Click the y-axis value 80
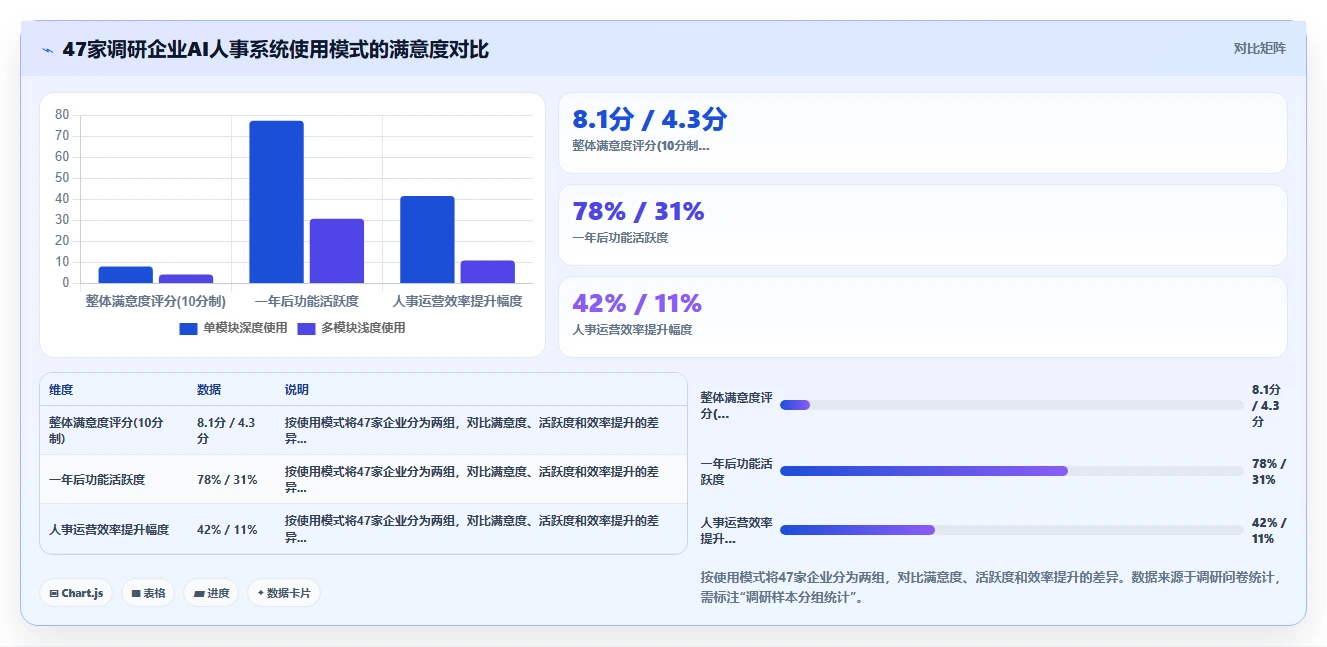 [x=62, y=114]
